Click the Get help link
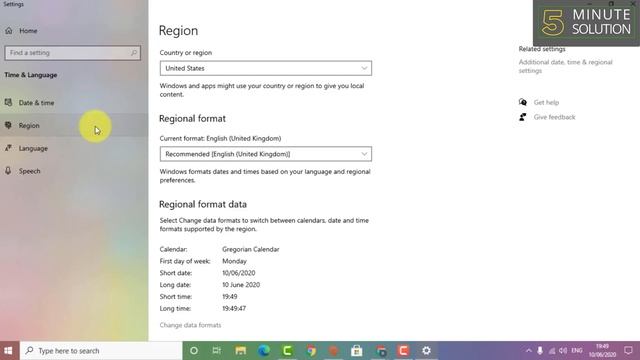The height and width of the screenshot is (360, 640). tap(546, 102)
